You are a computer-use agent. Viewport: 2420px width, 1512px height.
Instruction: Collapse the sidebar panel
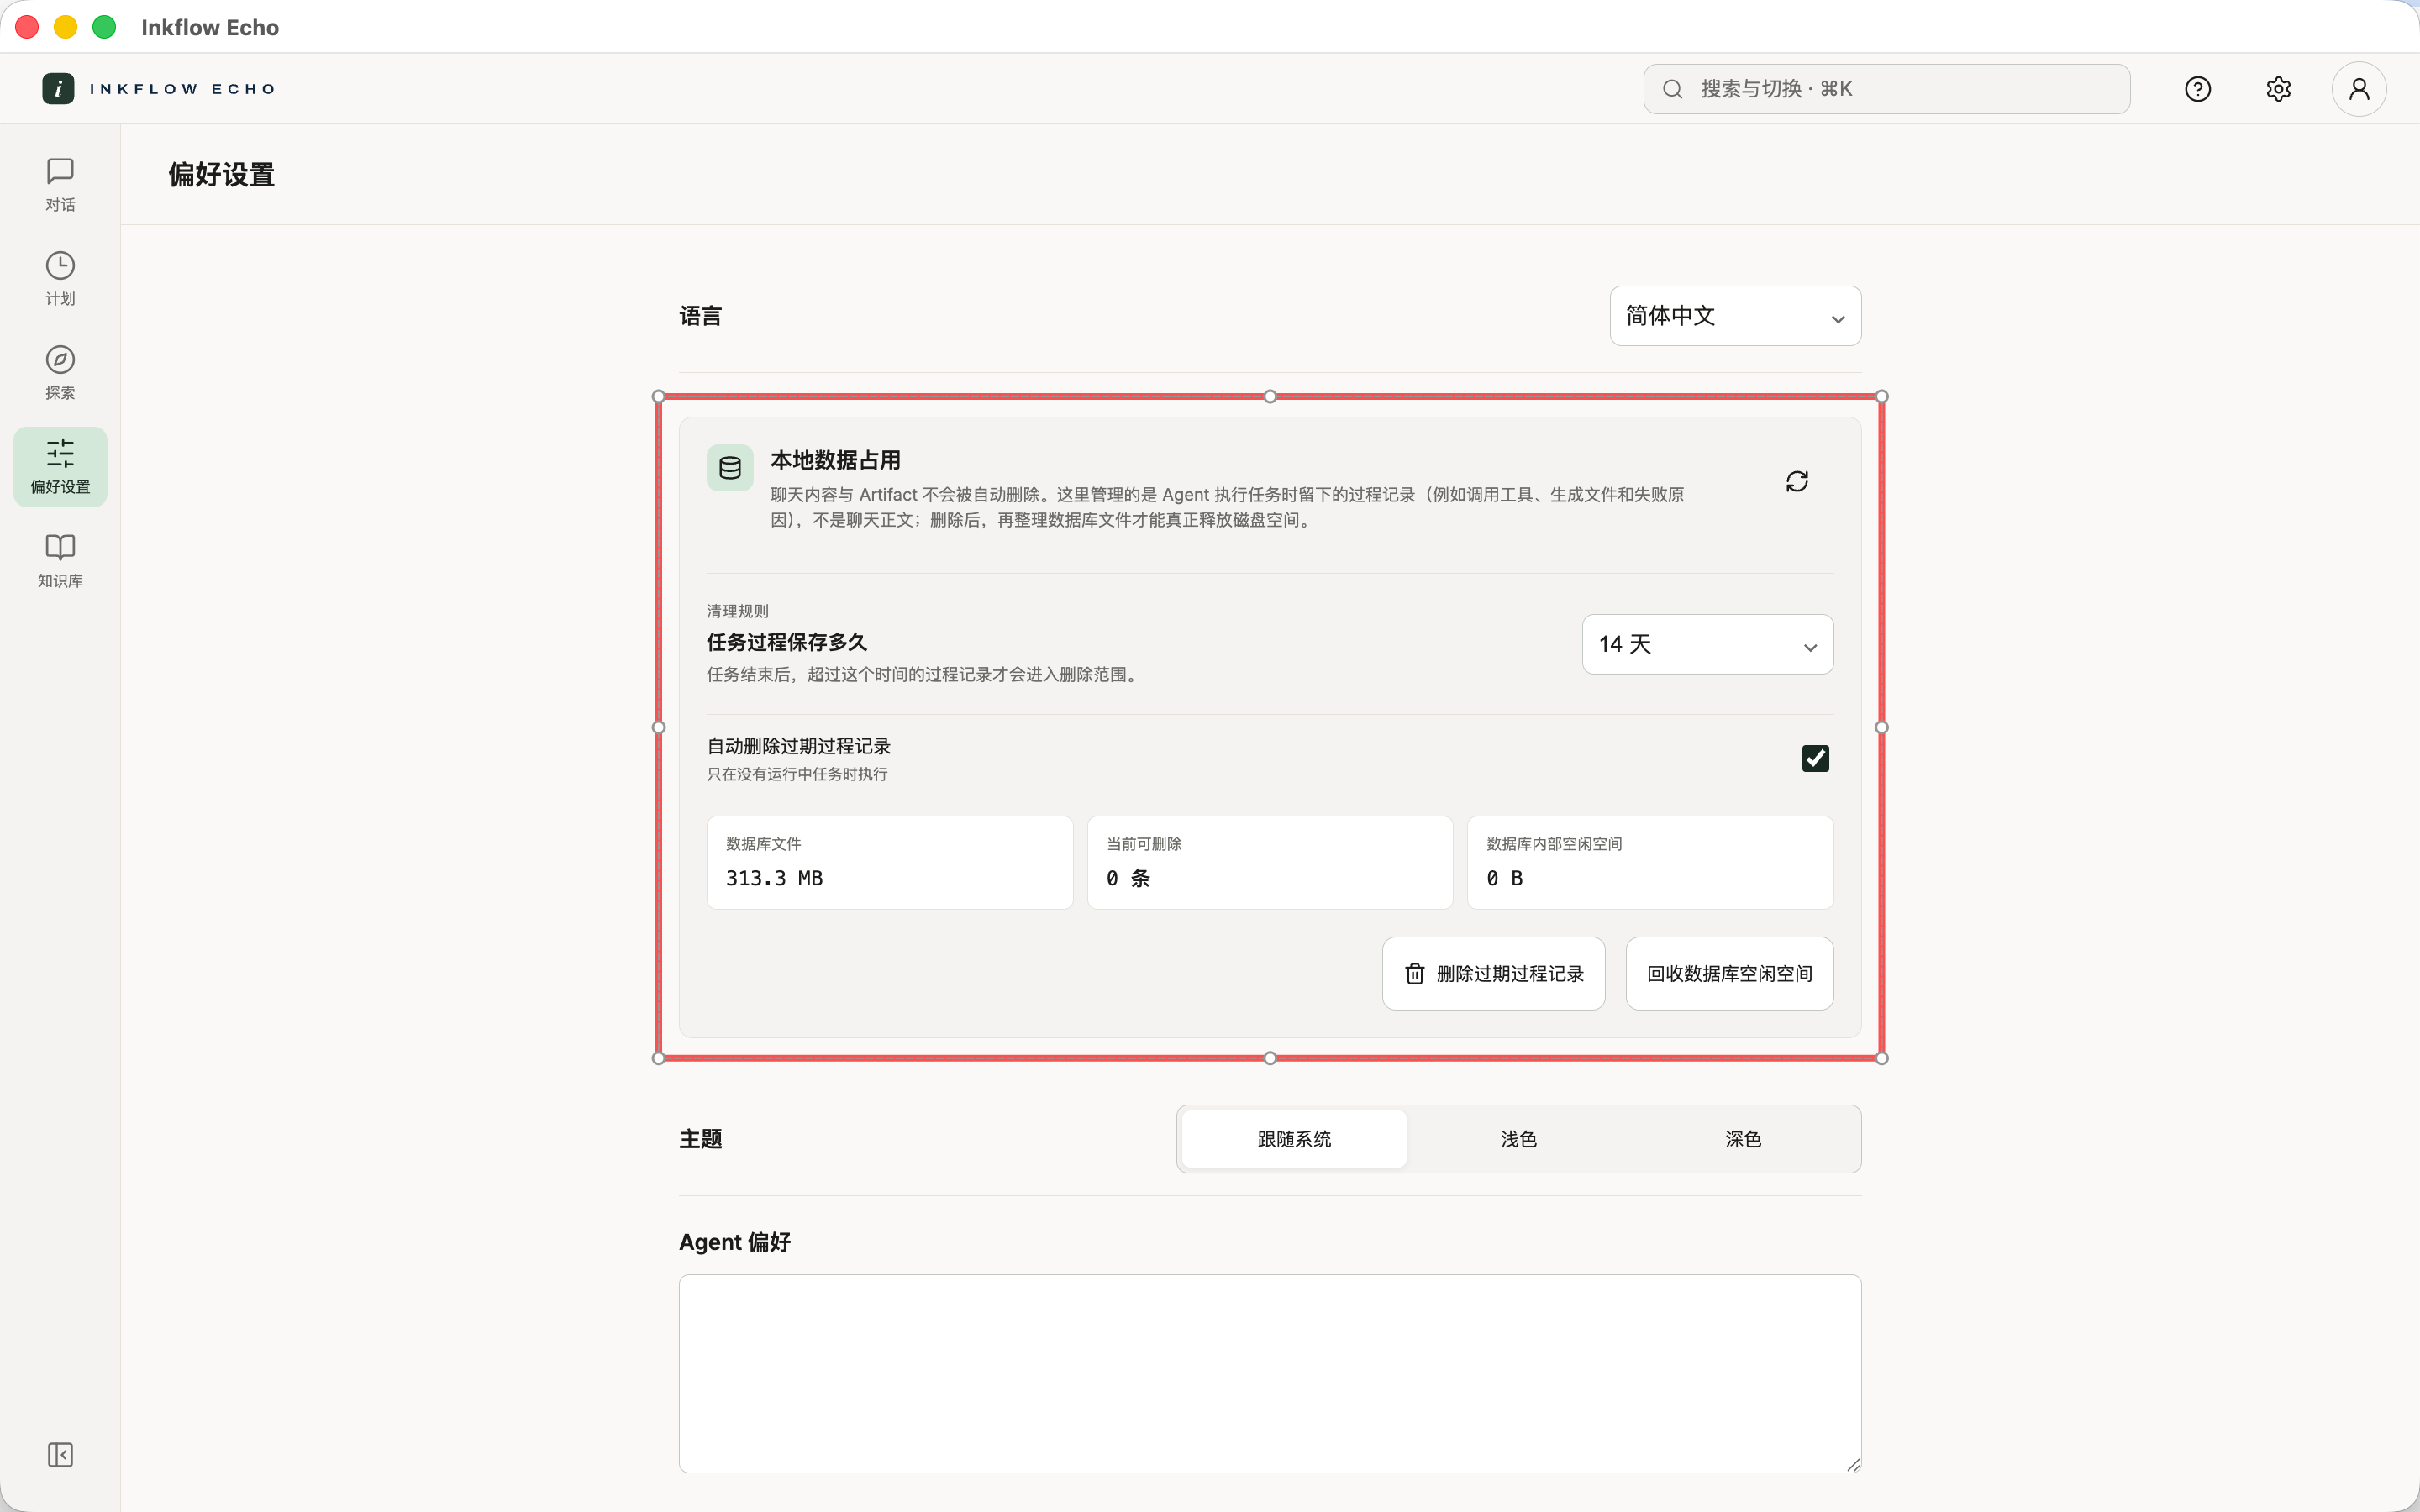[60, 1454]
